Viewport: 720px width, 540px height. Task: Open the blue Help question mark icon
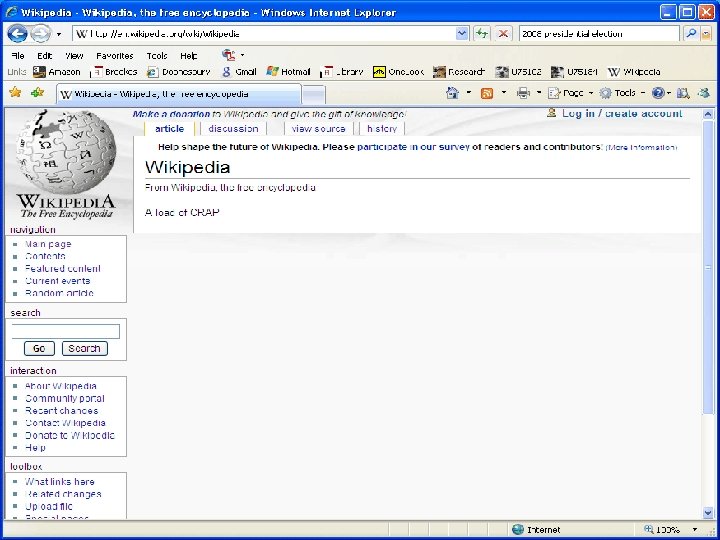click(658, 93)
